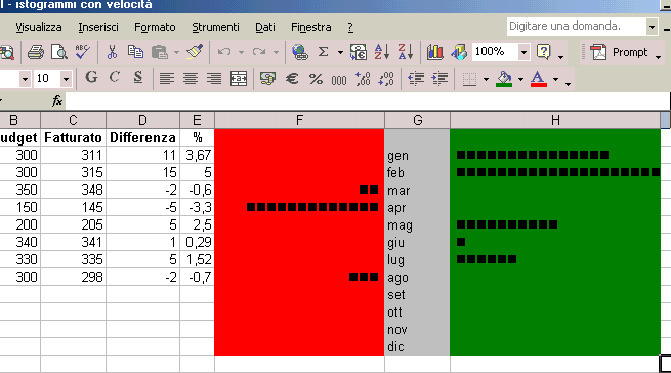Image resolution: width=671 pixels, height=373 pixels.
Task: Open the borders style dropdown
Action: 486,79
